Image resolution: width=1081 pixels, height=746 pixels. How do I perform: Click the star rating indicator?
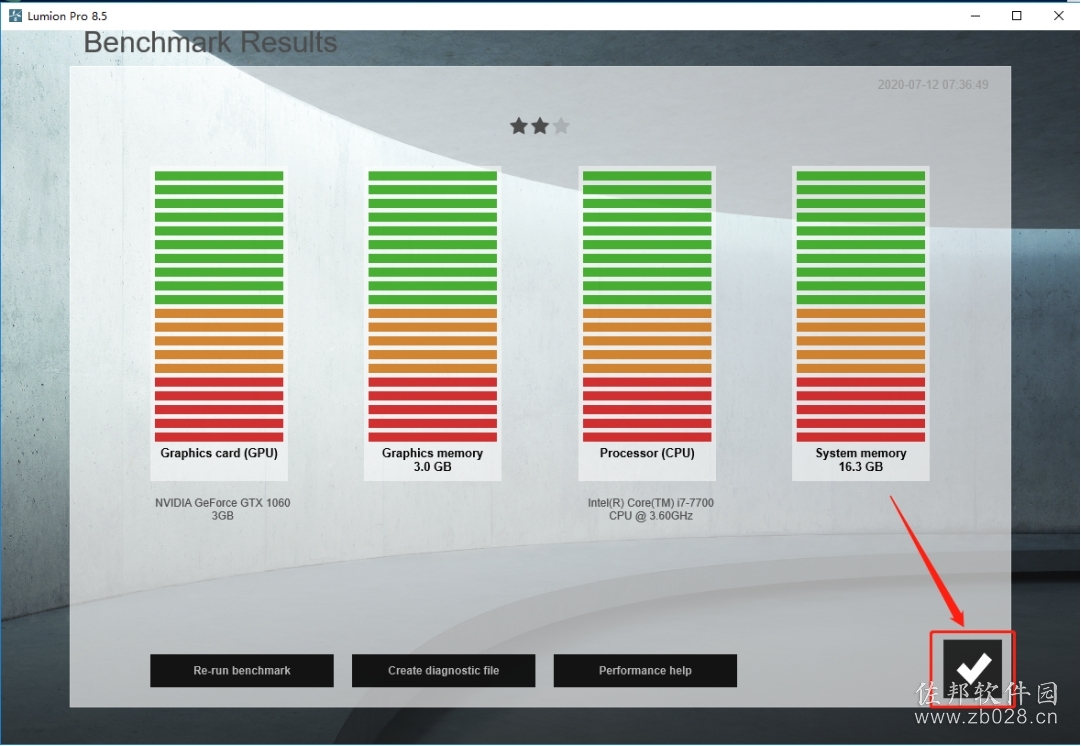(540, 126)
